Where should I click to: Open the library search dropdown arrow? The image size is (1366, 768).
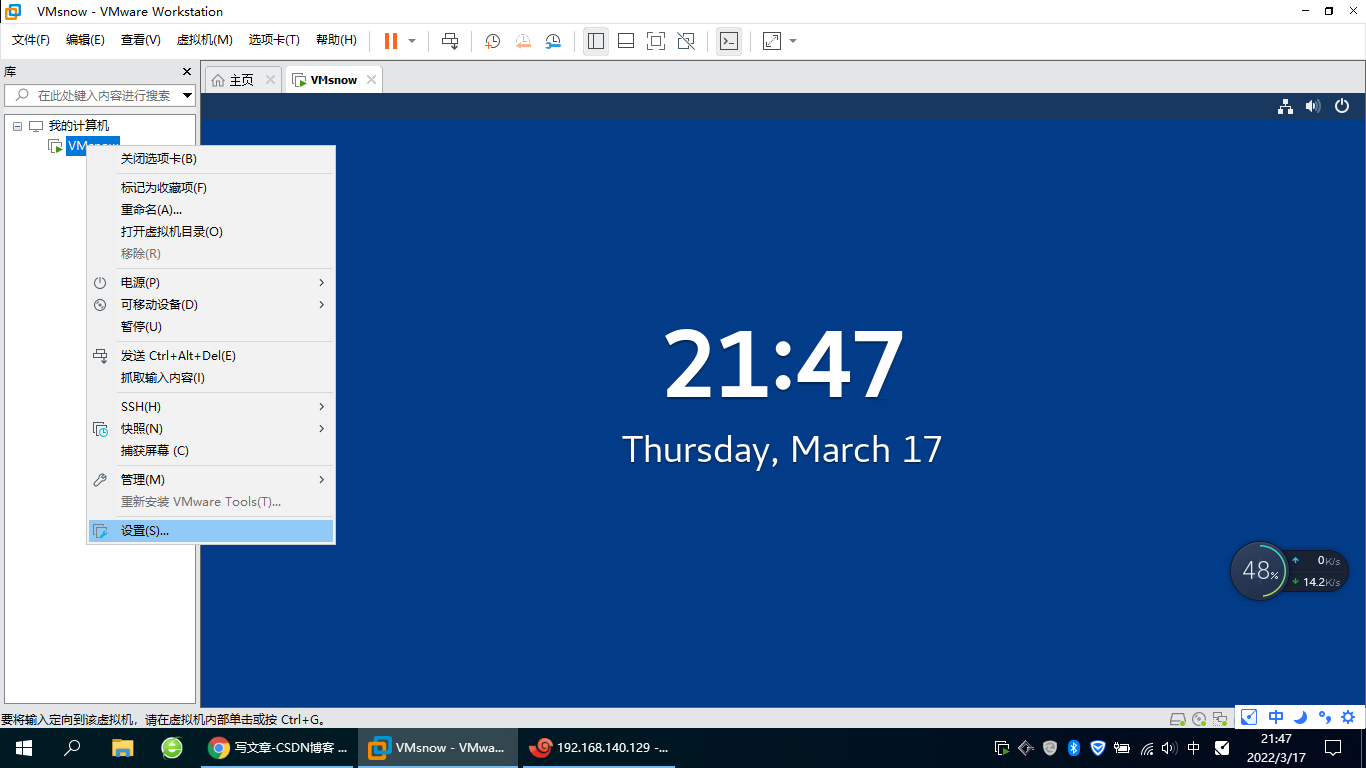[187, 96]
